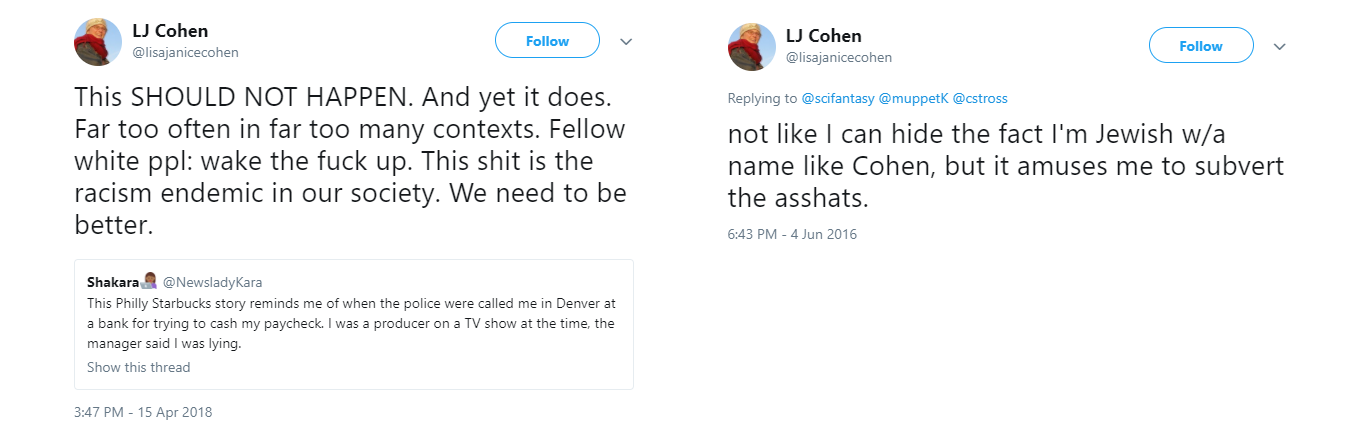Image resolution: width=1365 pixels, height=433 pixels.
Task: Follow LJ Cohen from the left tweet
Action: 547,41
